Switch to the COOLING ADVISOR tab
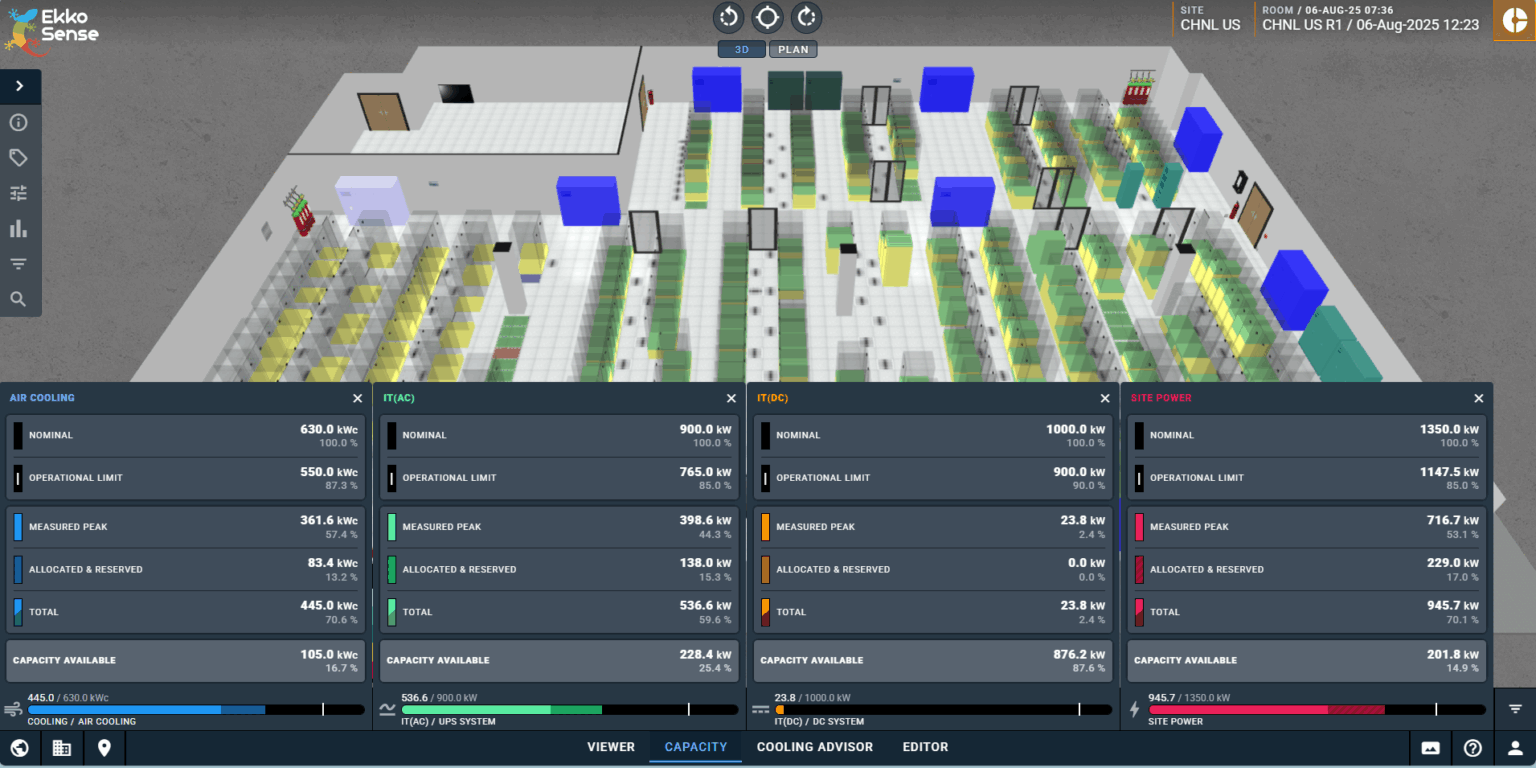Viewport: 1536px width, 768px height. tap(814, 747)
